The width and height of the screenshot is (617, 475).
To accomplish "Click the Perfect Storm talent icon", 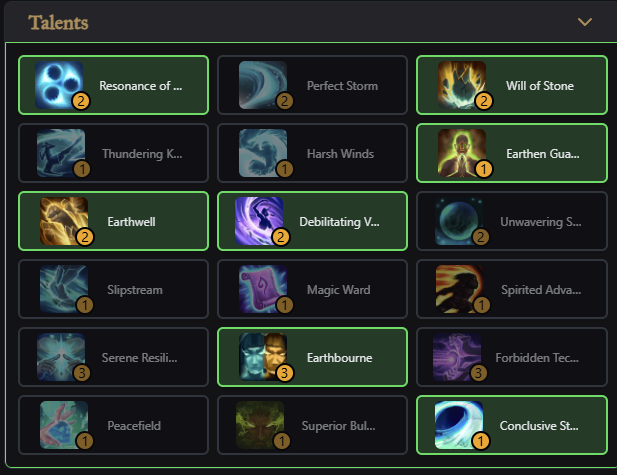I will click(262, 84).
